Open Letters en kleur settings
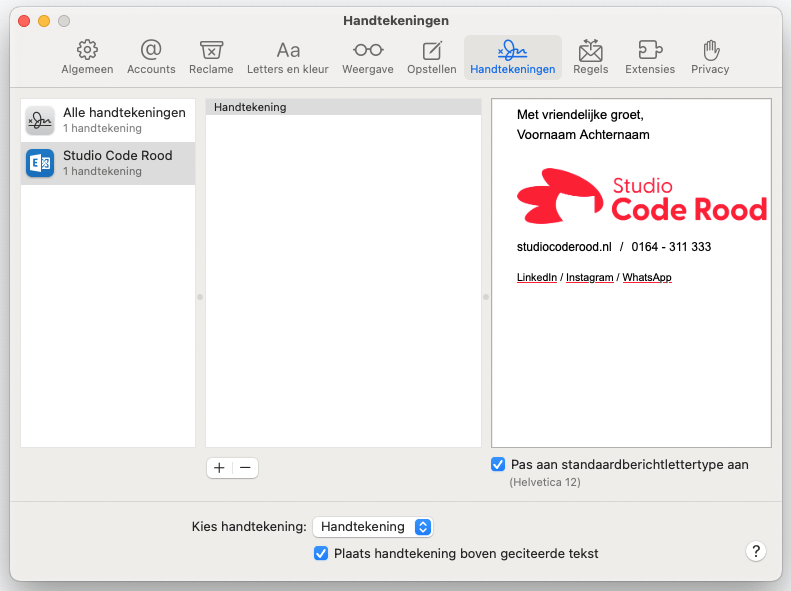 click(x=288, y=57)
